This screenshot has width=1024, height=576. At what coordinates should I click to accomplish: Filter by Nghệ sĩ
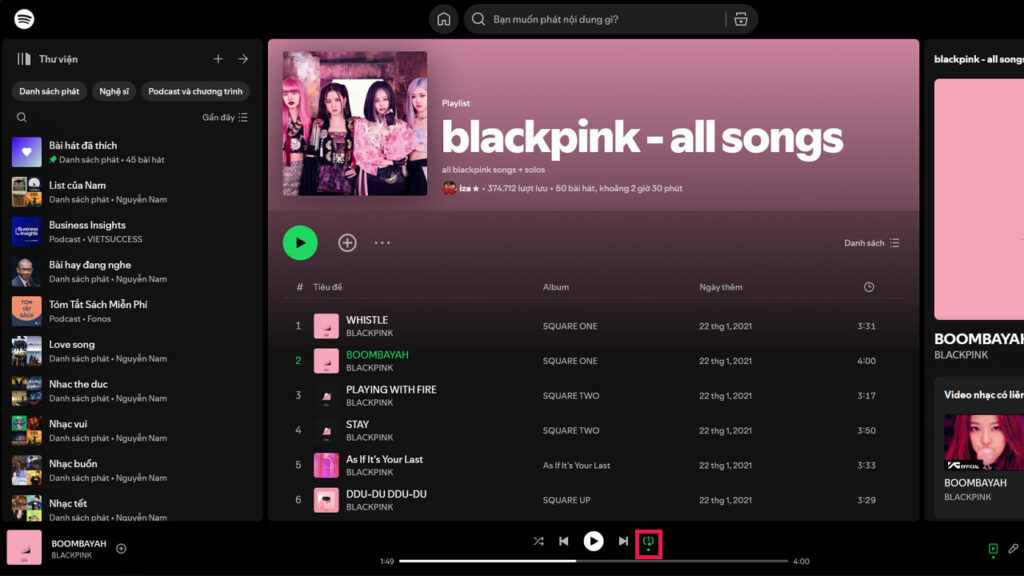point(114,91)
